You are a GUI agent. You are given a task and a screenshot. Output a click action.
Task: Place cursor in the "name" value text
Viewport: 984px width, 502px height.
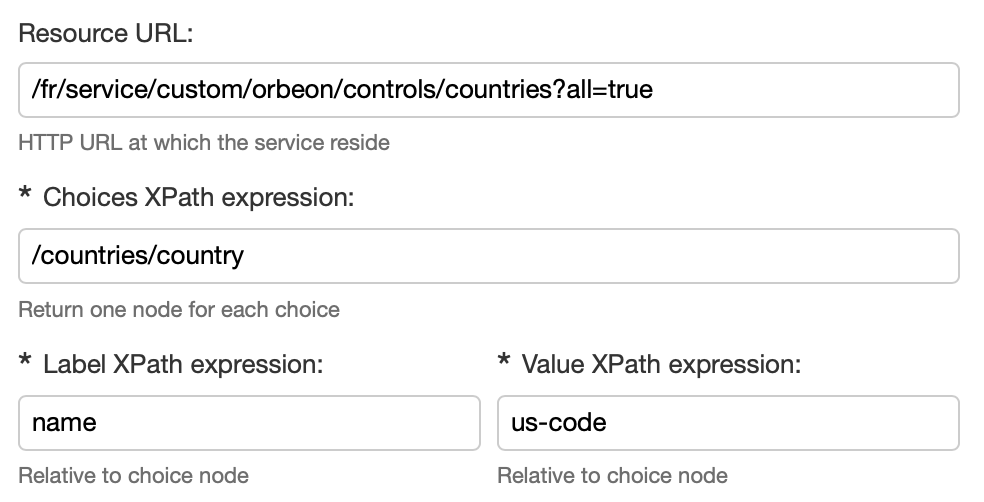tap(64, 423)
